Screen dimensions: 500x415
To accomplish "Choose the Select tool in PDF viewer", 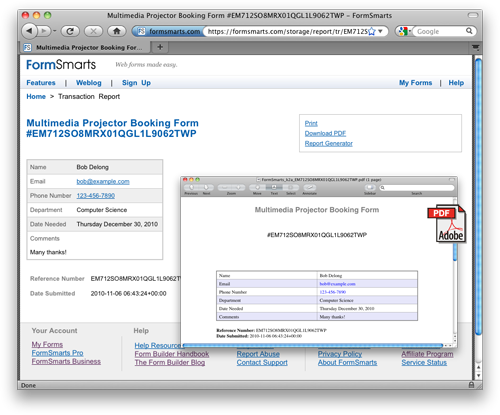I will tap(291, 188).
